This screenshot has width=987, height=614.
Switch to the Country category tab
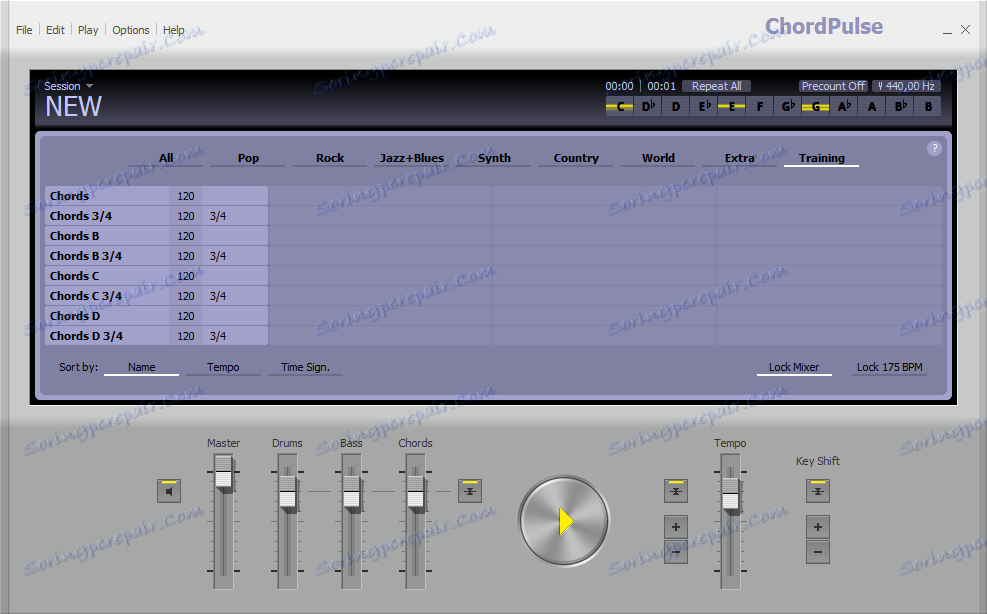point(575,157)
